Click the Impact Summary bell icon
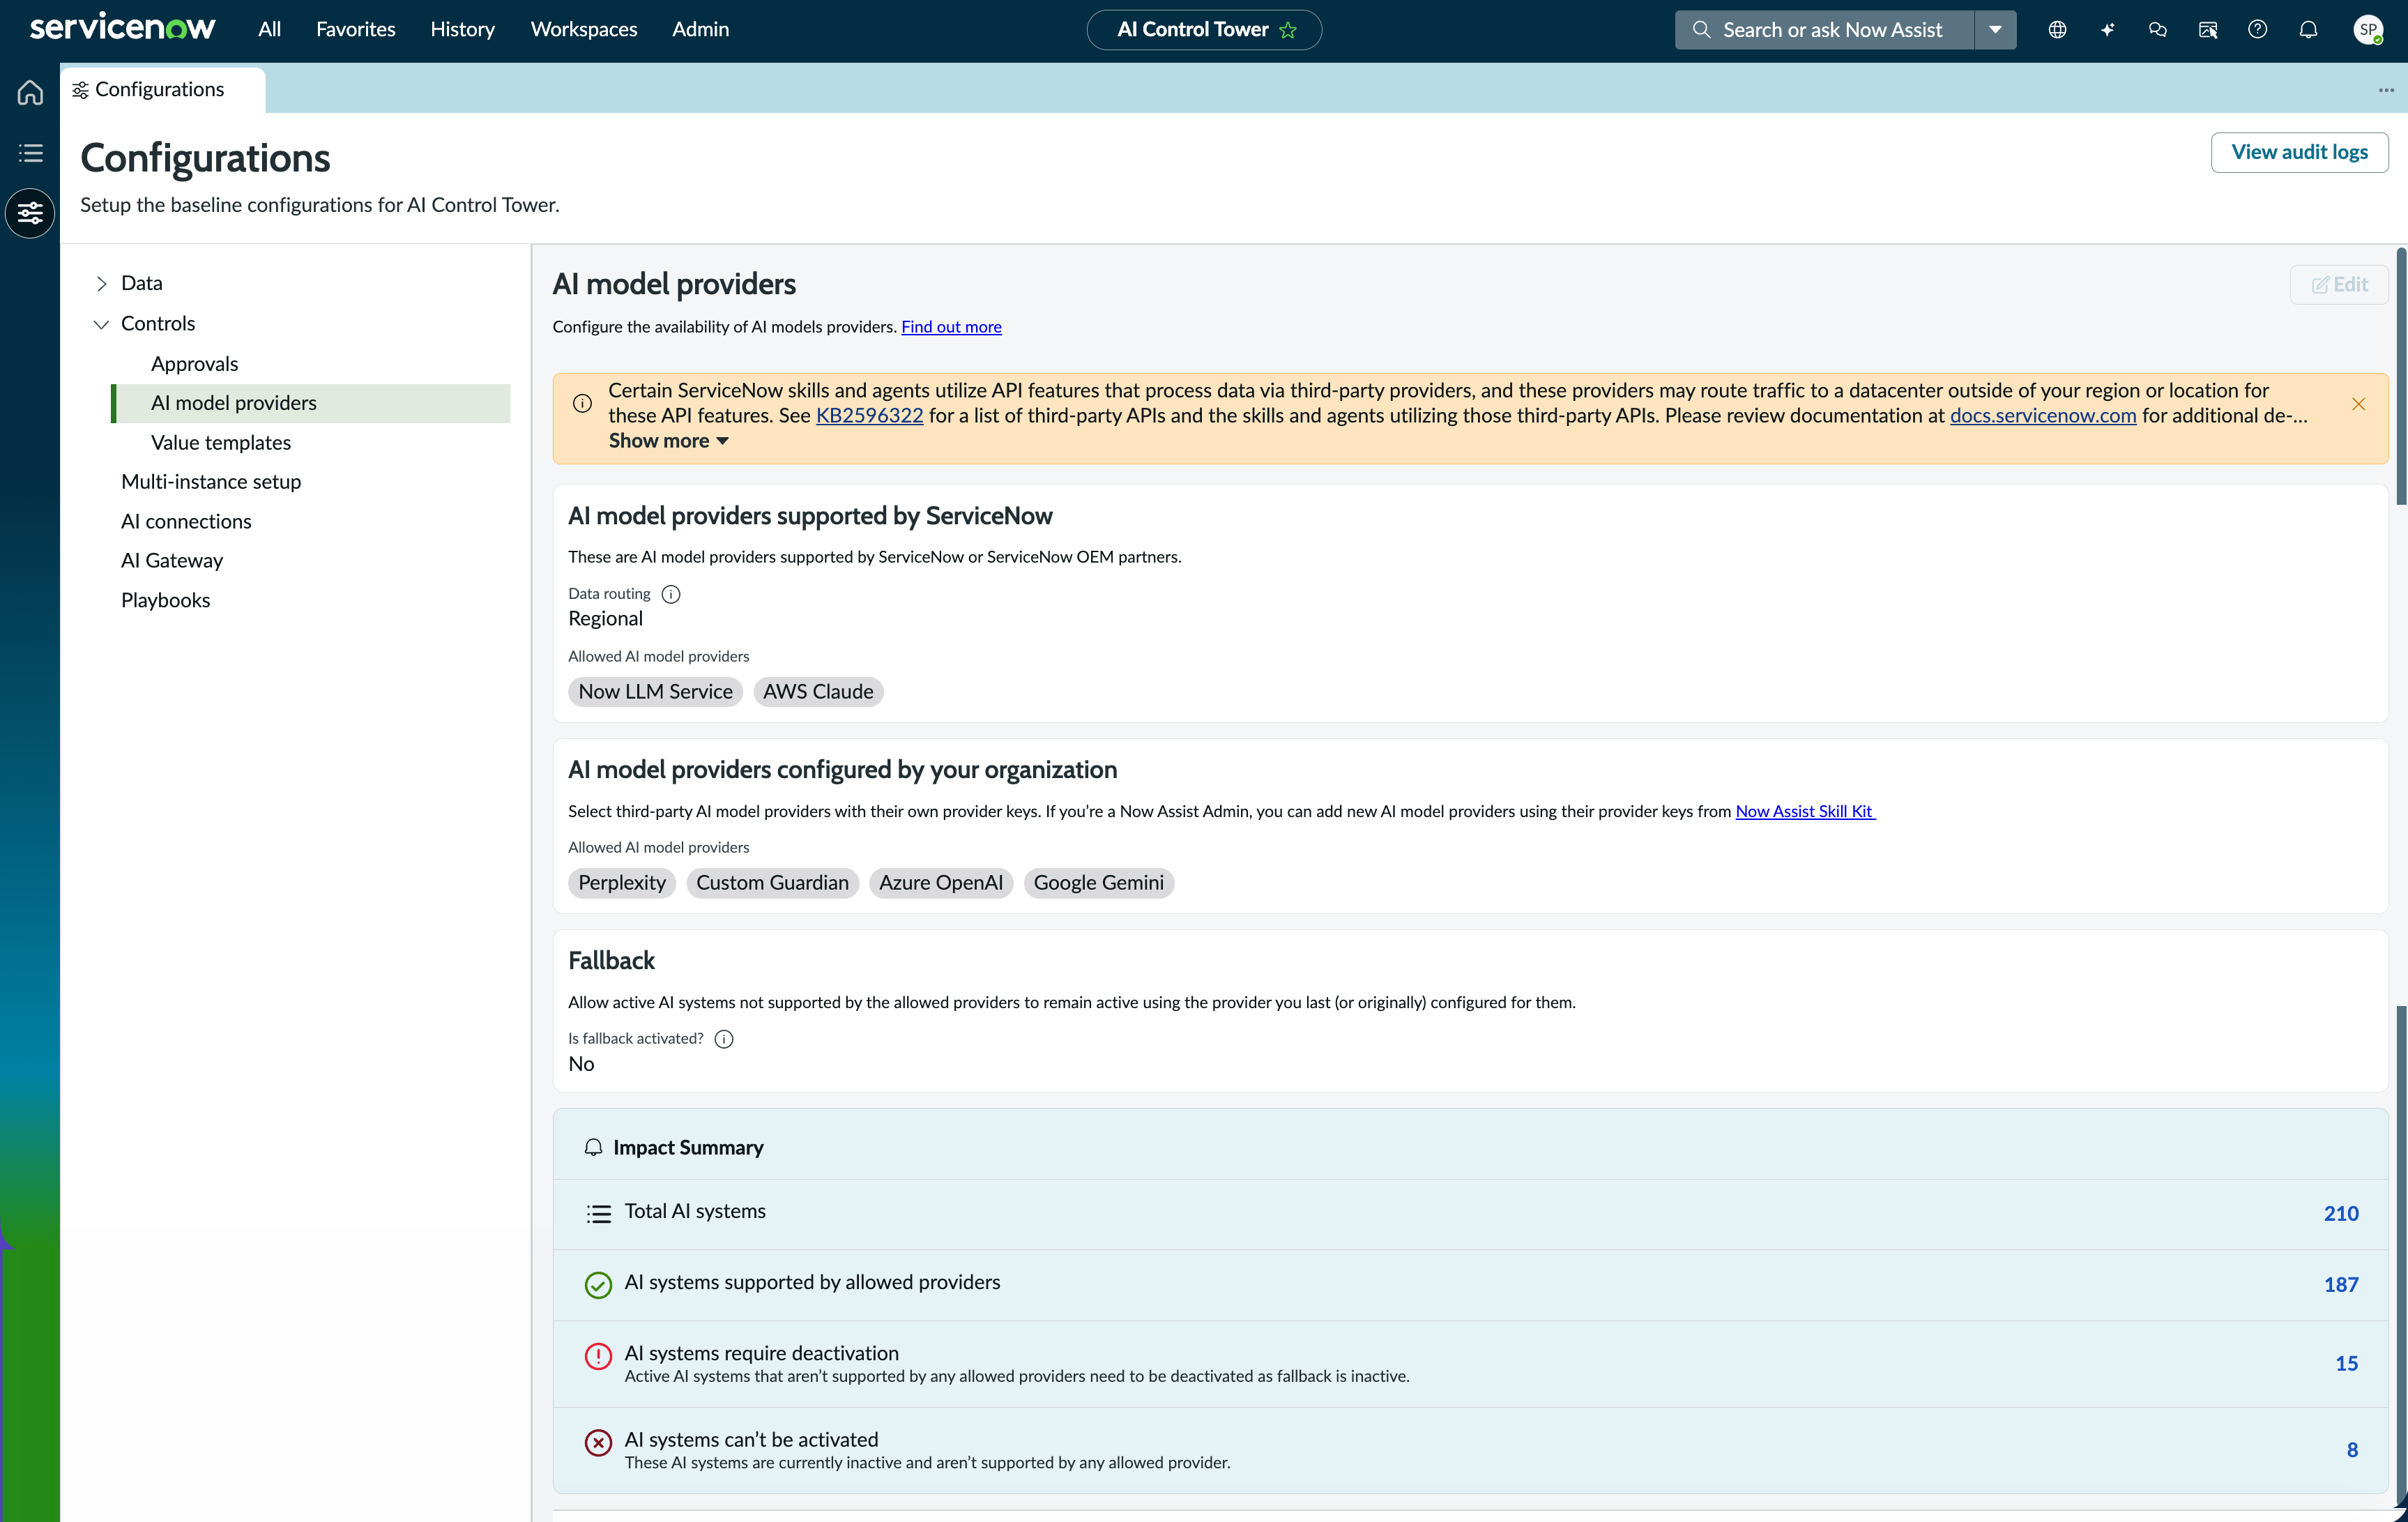 pyautogui.click(x=593, y=1147)
